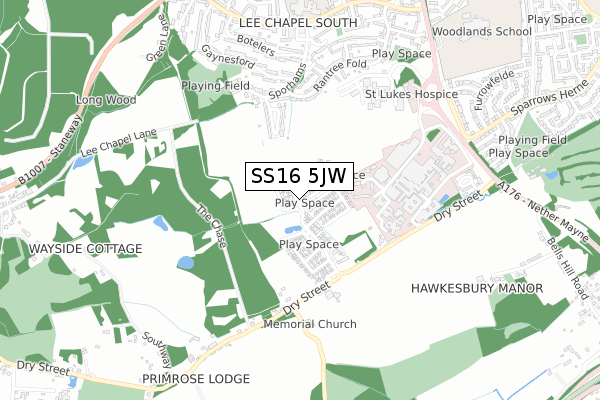Click the Sparrows Herne road label

click(x=550, y=97)
